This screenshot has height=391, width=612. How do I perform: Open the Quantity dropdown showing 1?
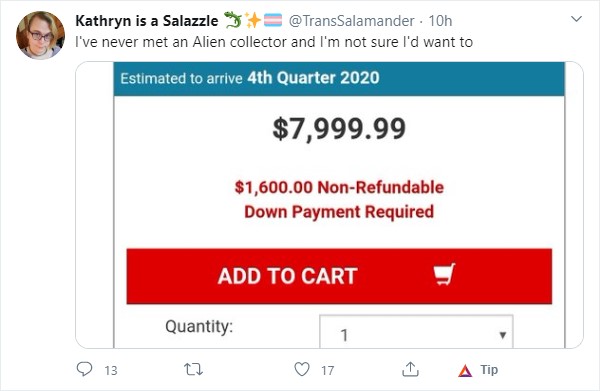click(x=416, y=331)
